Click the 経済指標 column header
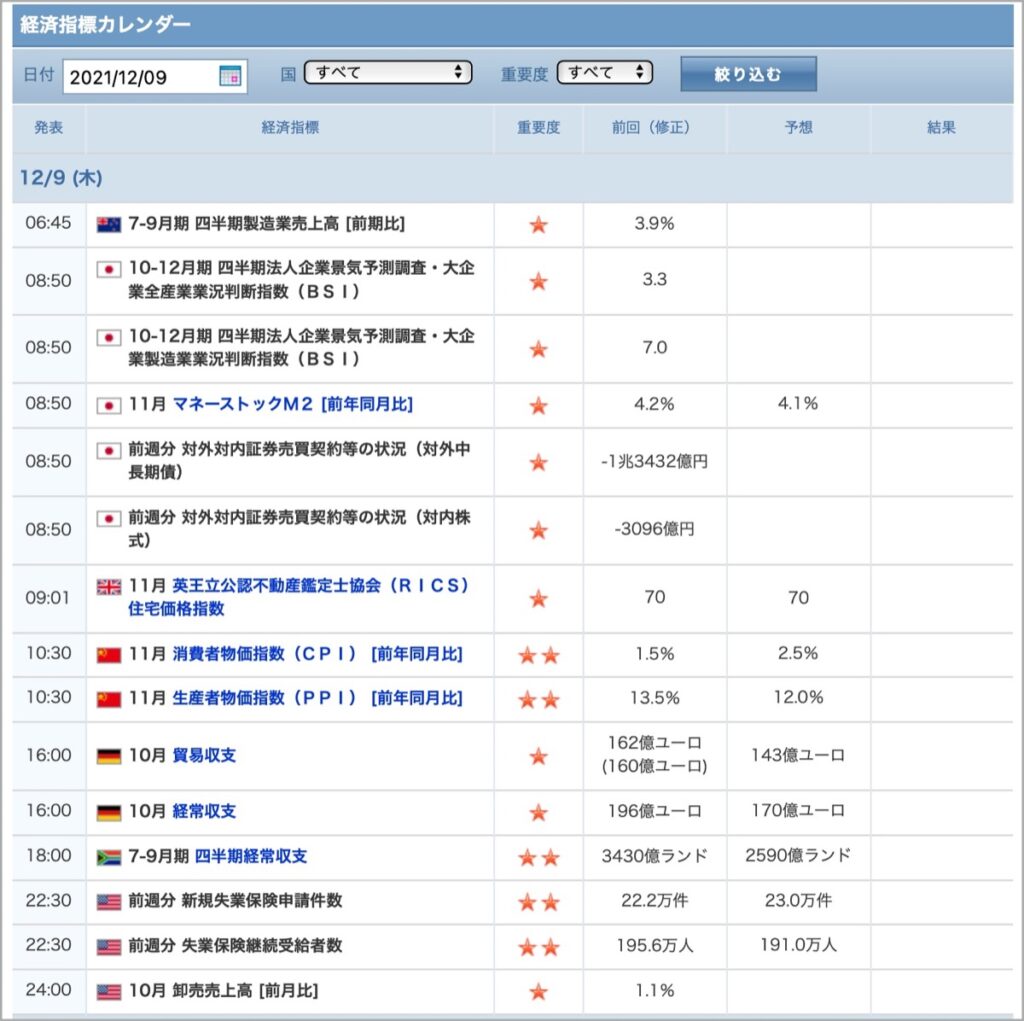Viewport: 1024px width, 1021px height. click(290, 127)
